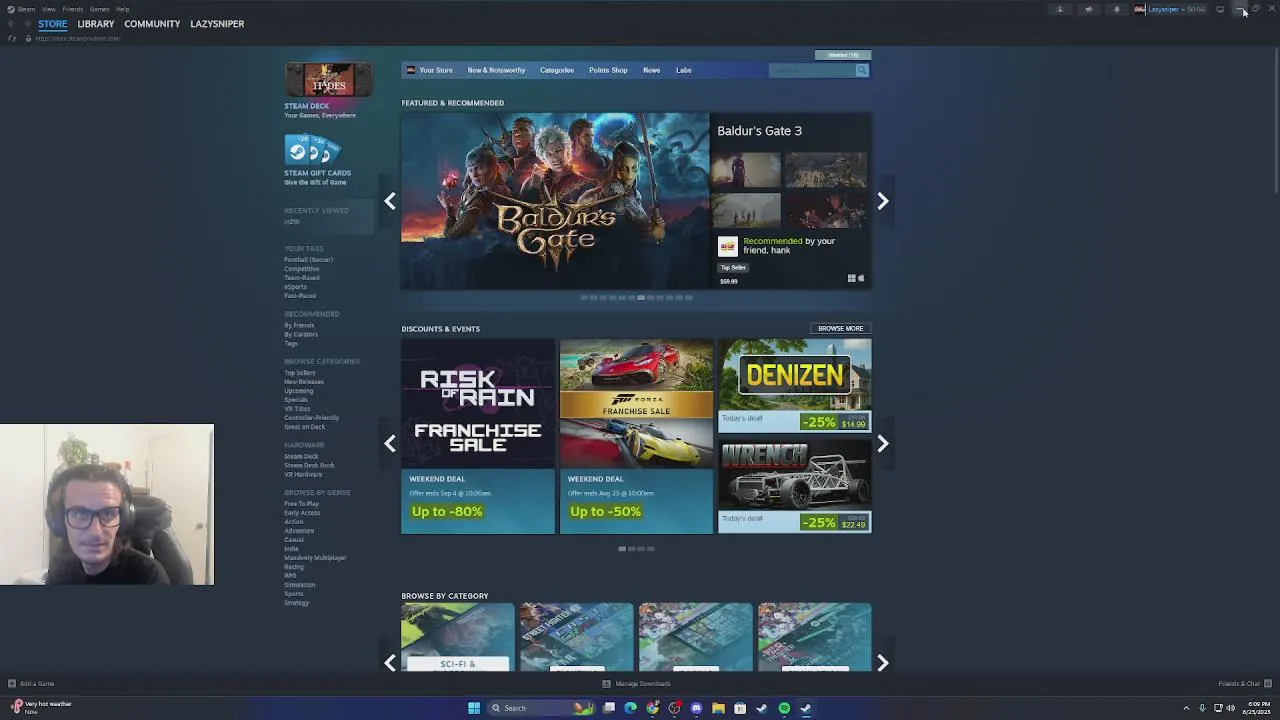Switch to the COMMUNITY tab
Viewport: 1280px width, 720px height.
coord(152,24)
